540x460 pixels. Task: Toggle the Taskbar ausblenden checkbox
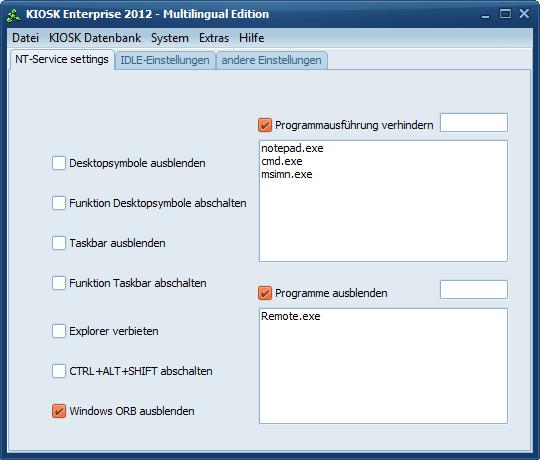[x=59, y=243]
